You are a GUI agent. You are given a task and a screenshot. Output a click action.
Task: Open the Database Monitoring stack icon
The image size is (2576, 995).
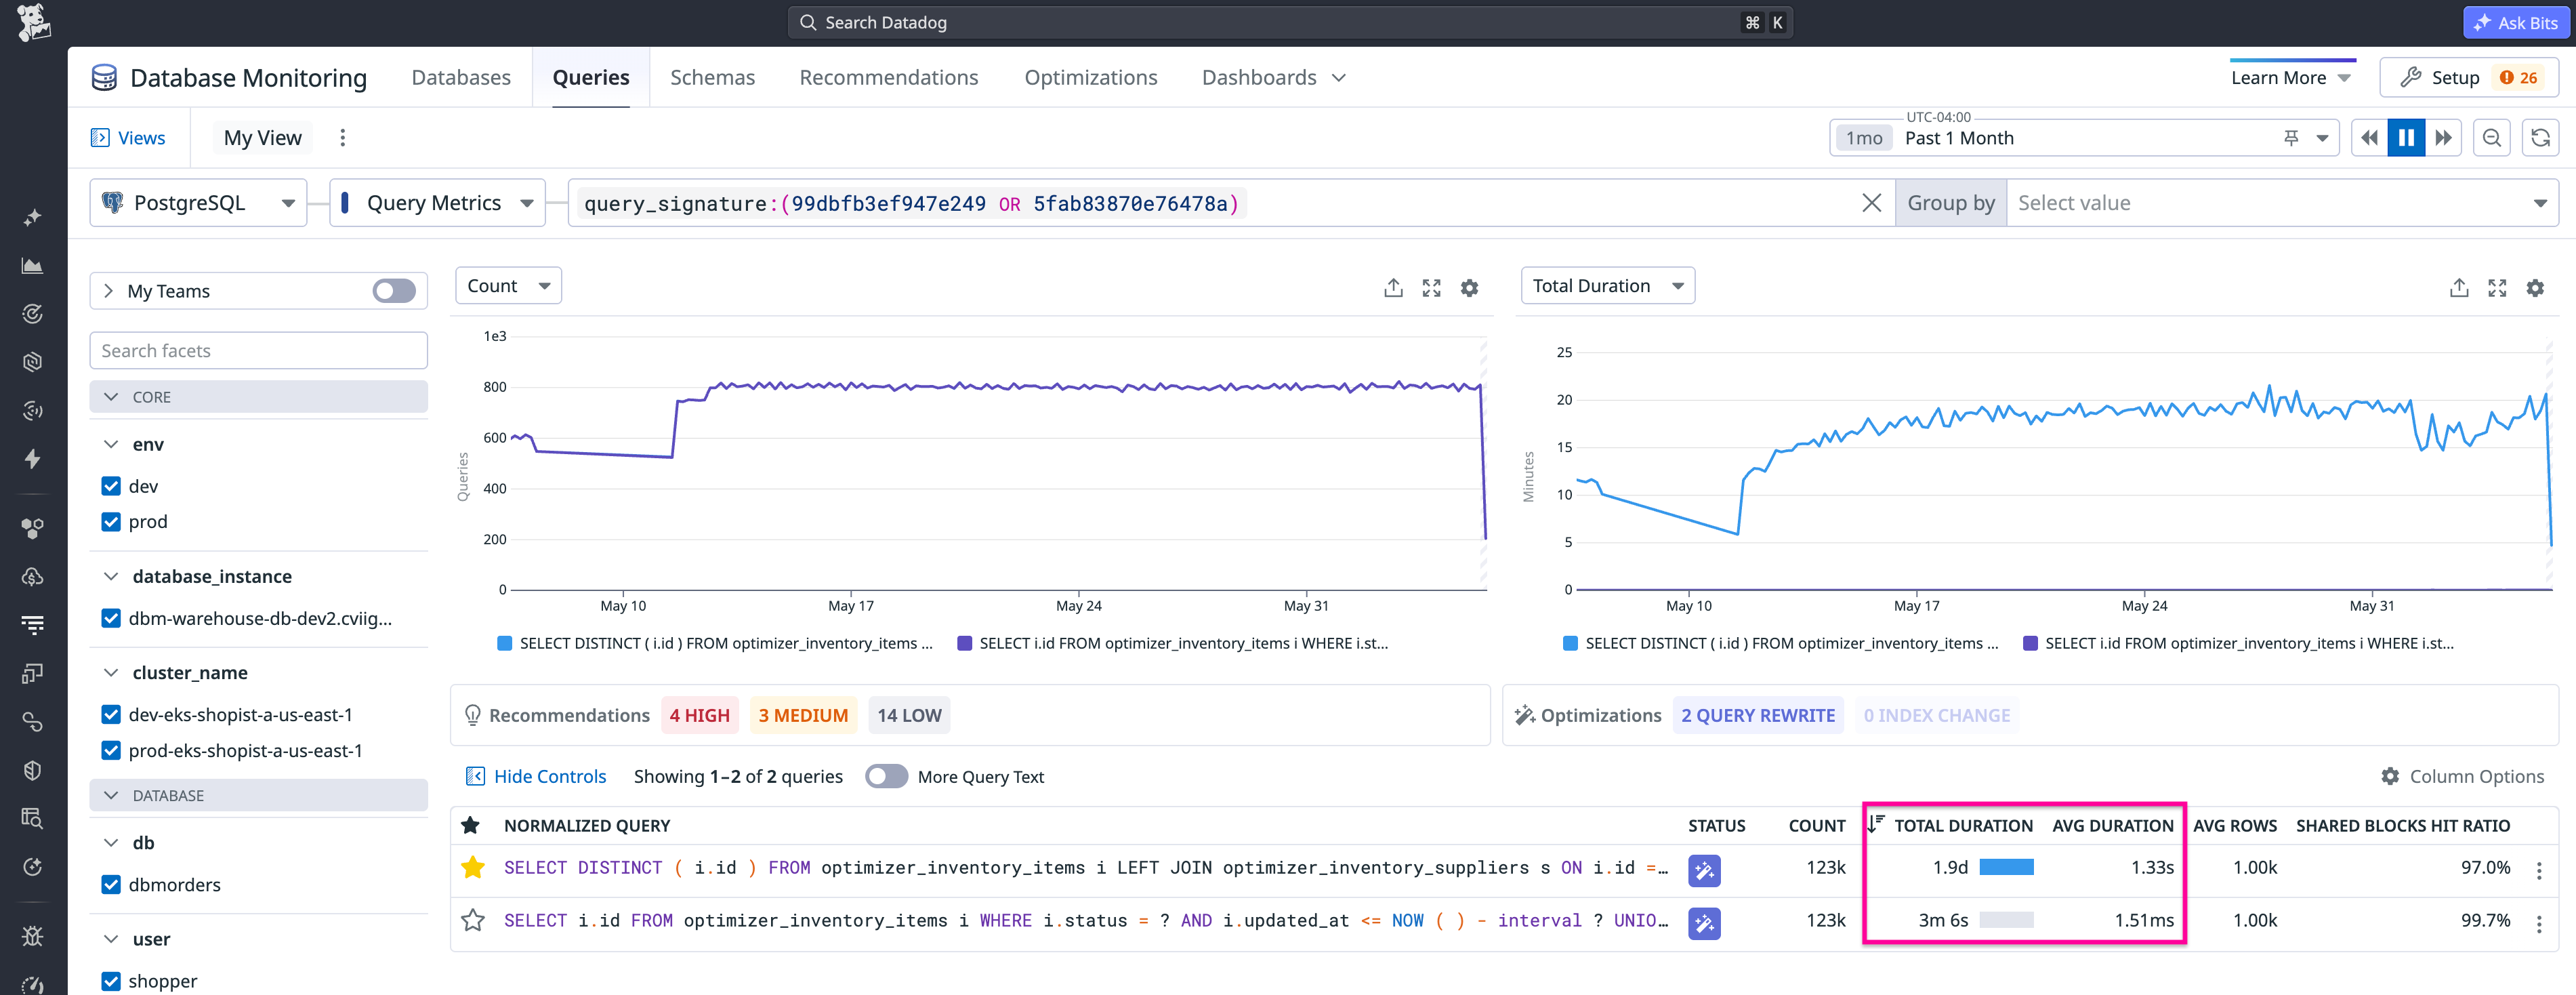pos(104,78)
